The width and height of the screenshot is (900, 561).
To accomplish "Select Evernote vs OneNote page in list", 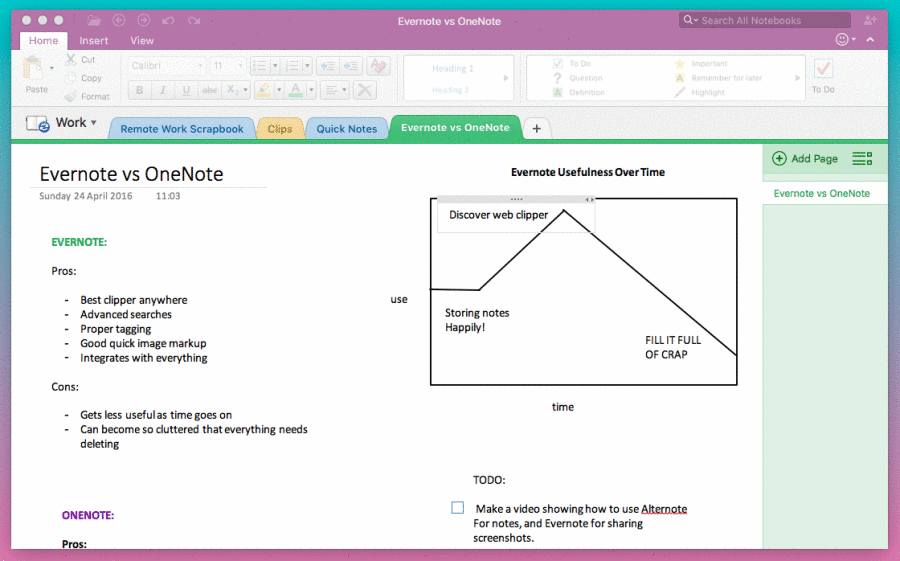I will click(x=824, y=194).
